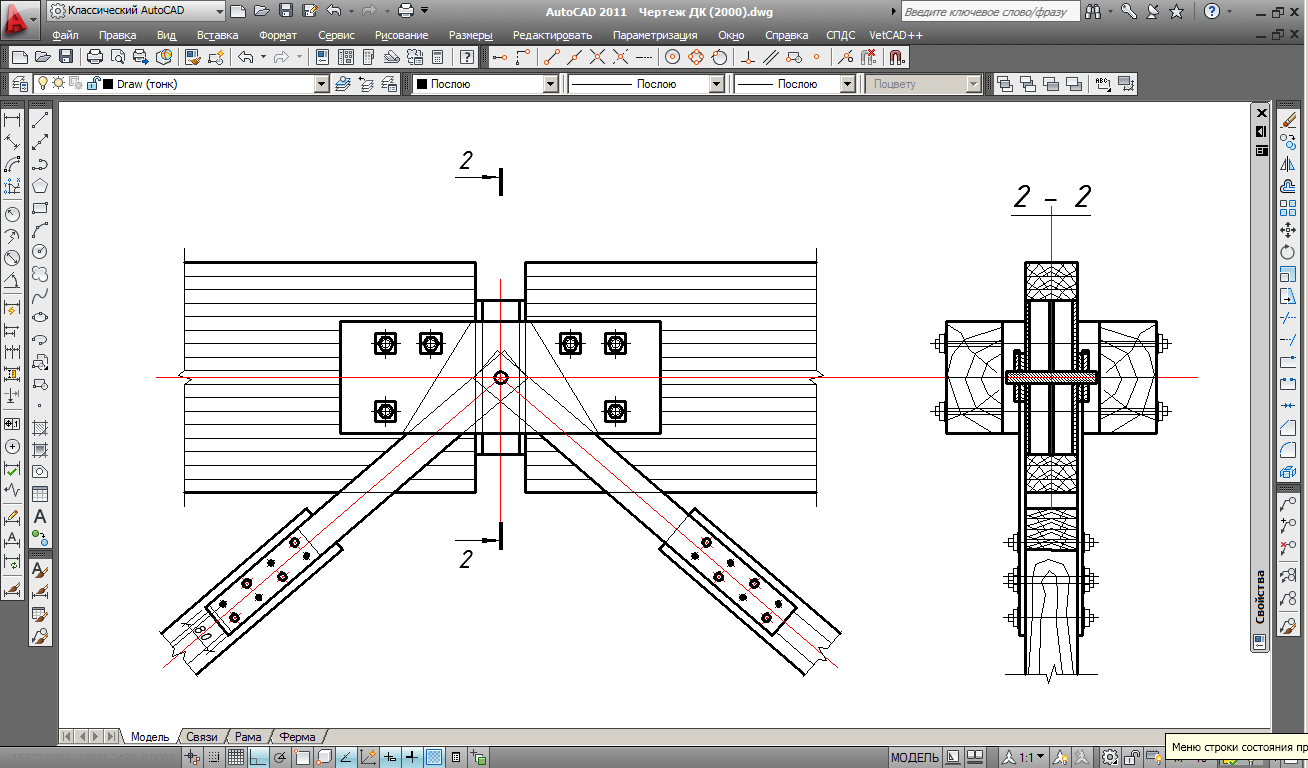Click the Plot printer icon in standard toolbar
The image size is (1308, 768).
[95, 57]
